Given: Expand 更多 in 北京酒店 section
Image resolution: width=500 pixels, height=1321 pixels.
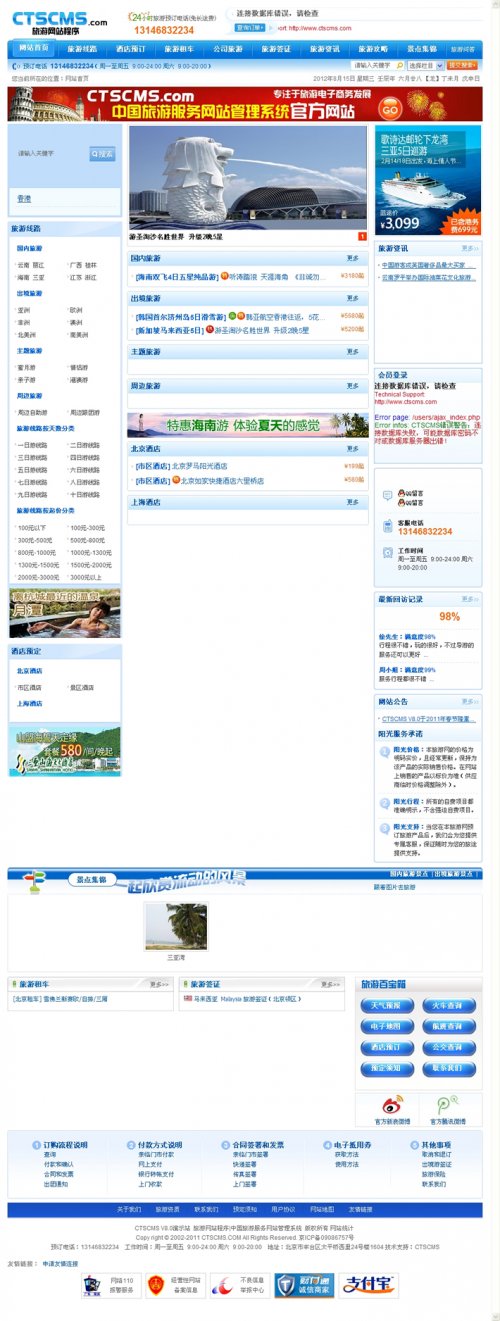Looking at the screenshot, I should pyautogui.click(x=352, y=449).
